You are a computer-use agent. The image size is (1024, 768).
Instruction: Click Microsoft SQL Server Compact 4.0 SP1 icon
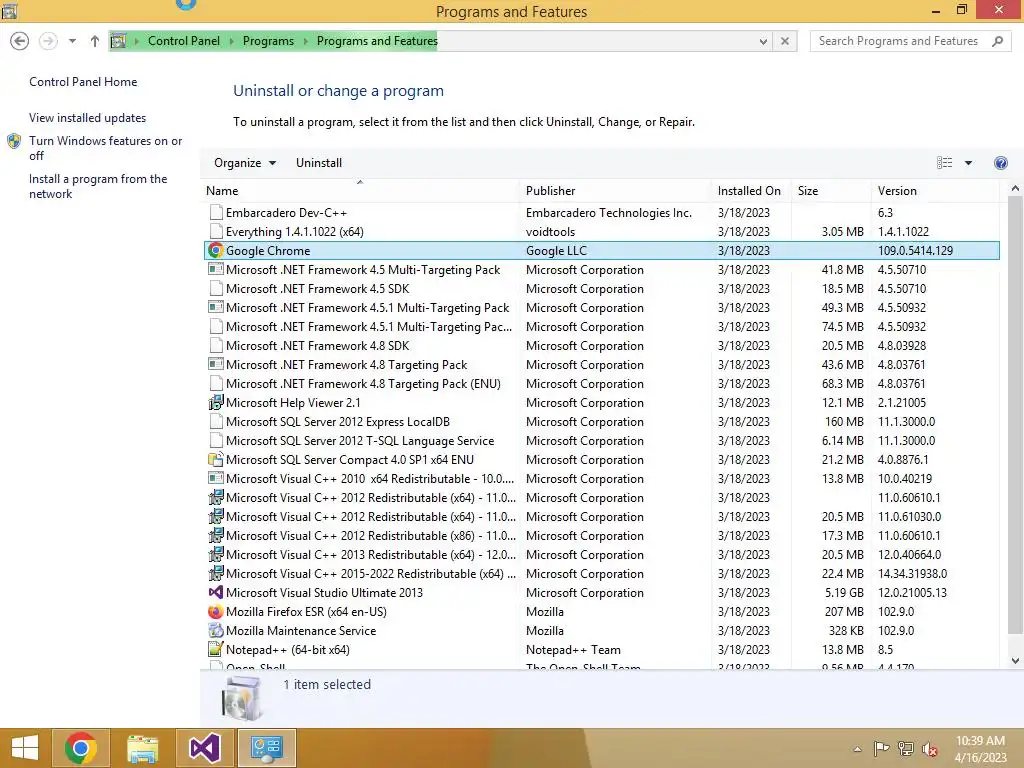(x=216, y=460)
